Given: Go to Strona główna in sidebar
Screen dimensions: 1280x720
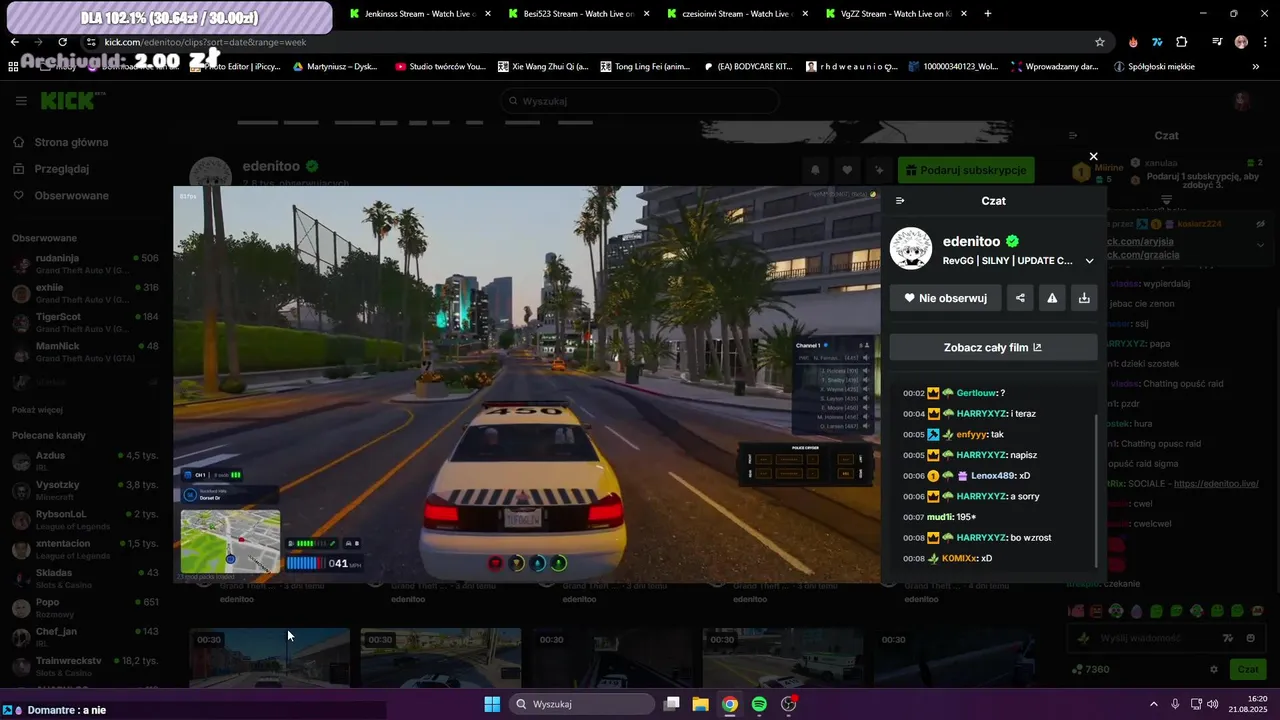Looking at the screenshot, I should coord(71,142).
